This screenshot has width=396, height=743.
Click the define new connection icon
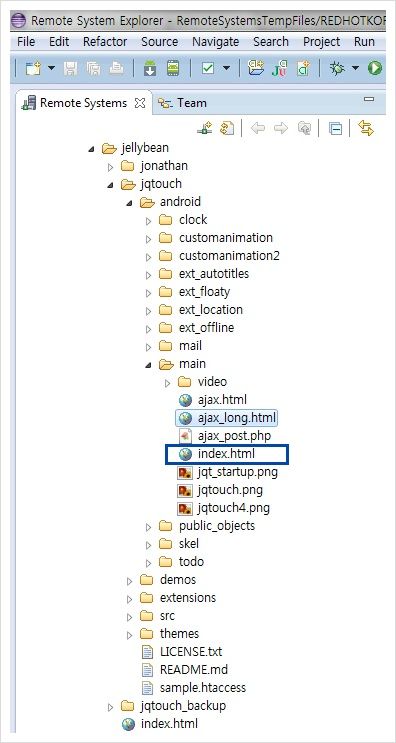click(x=205, y=128)
